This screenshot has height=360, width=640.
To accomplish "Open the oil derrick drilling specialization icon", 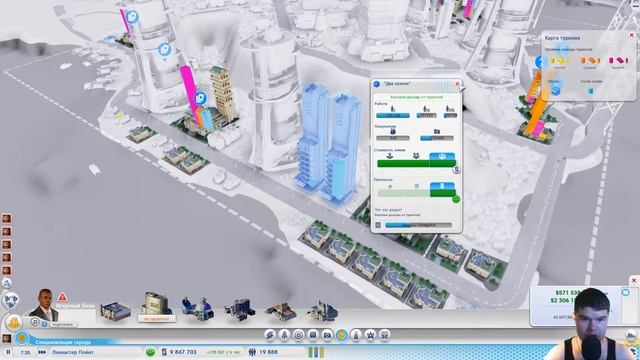I will [284, 336].
